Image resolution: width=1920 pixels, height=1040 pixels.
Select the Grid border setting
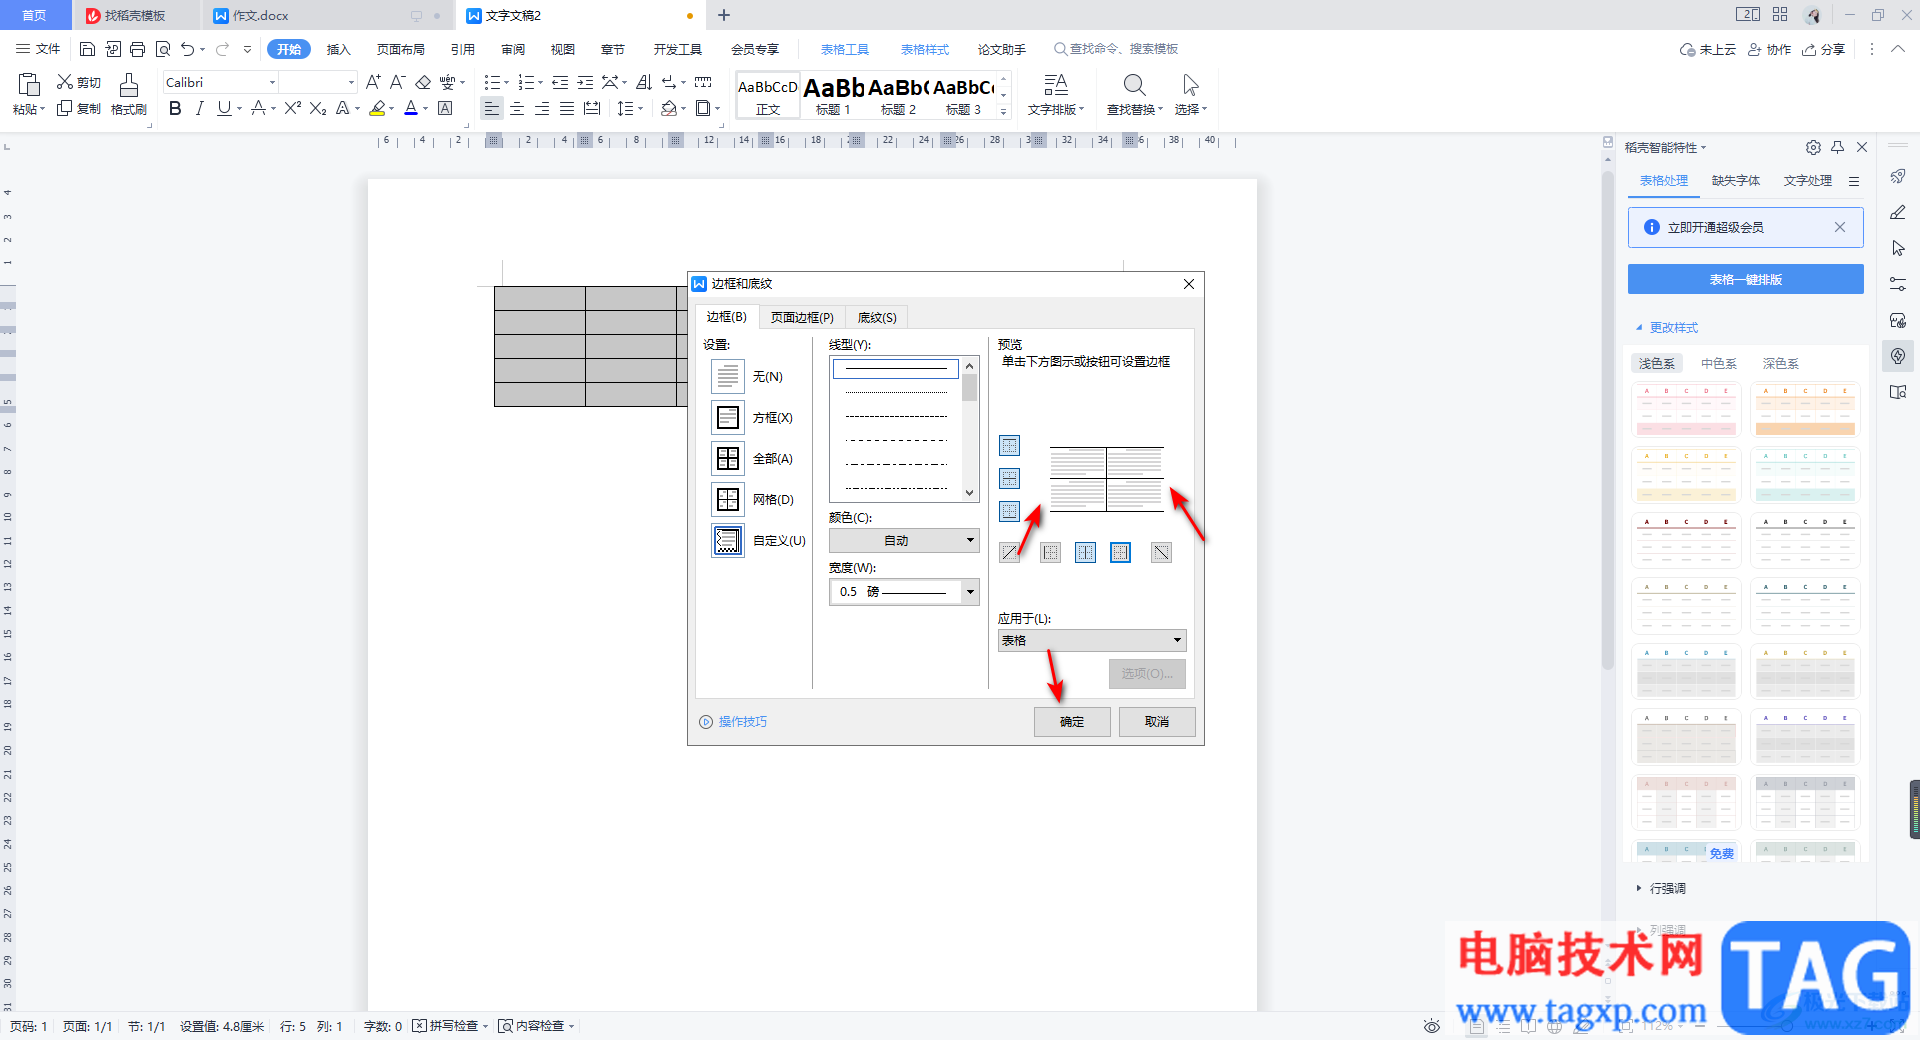coord(728,499)
